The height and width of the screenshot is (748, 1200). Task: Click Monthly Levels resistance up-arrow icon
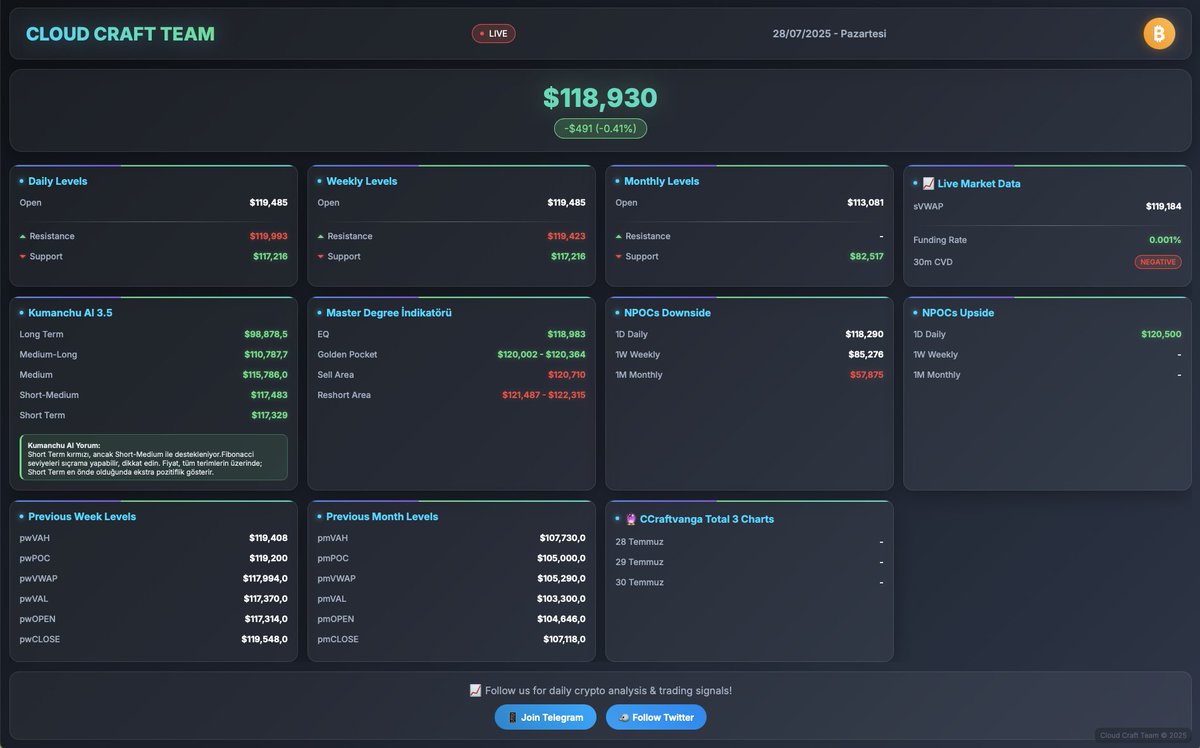[619, 236]
